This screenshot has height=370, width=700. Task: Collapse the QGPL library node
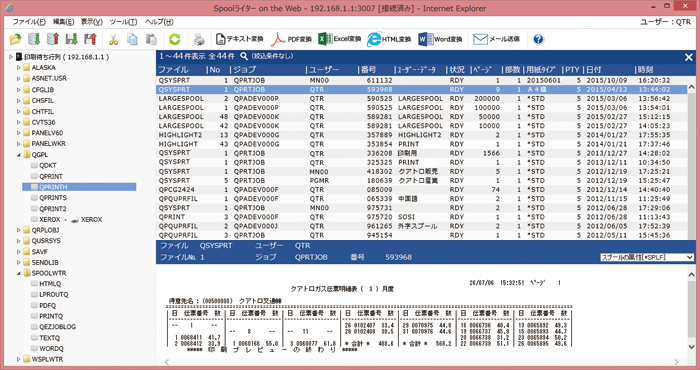pos(19,155)
